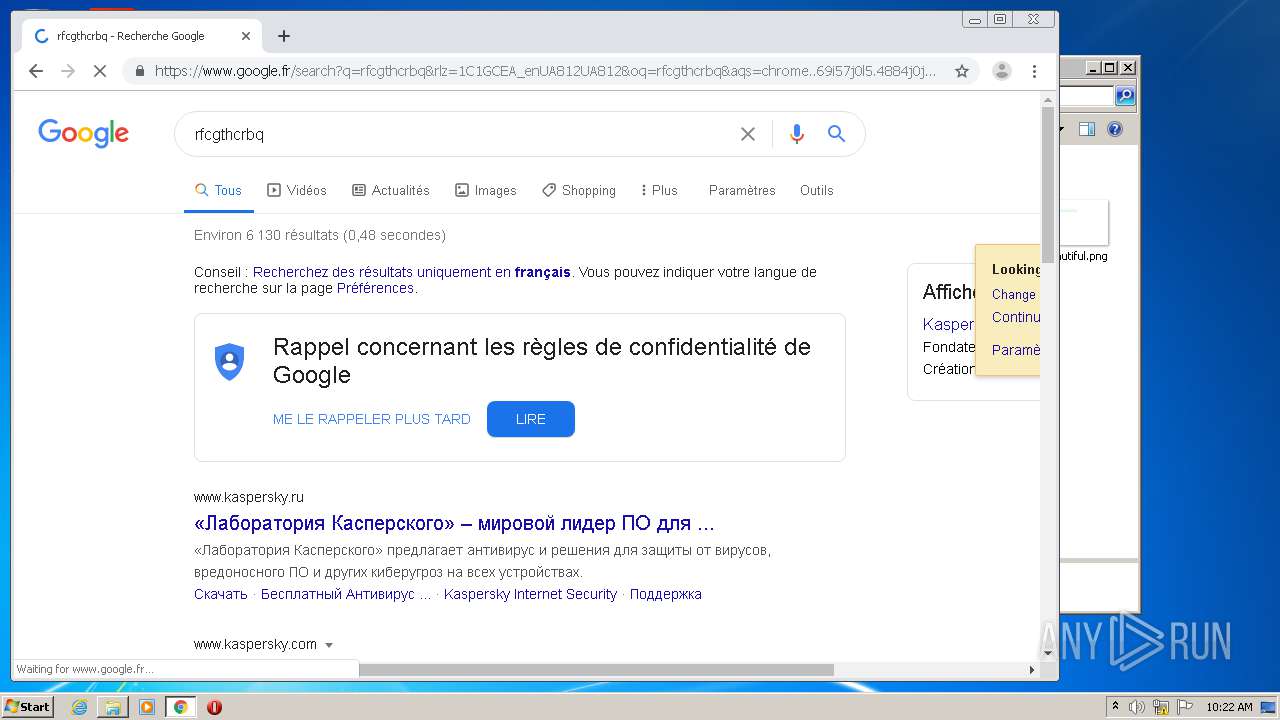Open the Outils search tools
The image size is (1280, 720).
816,190
